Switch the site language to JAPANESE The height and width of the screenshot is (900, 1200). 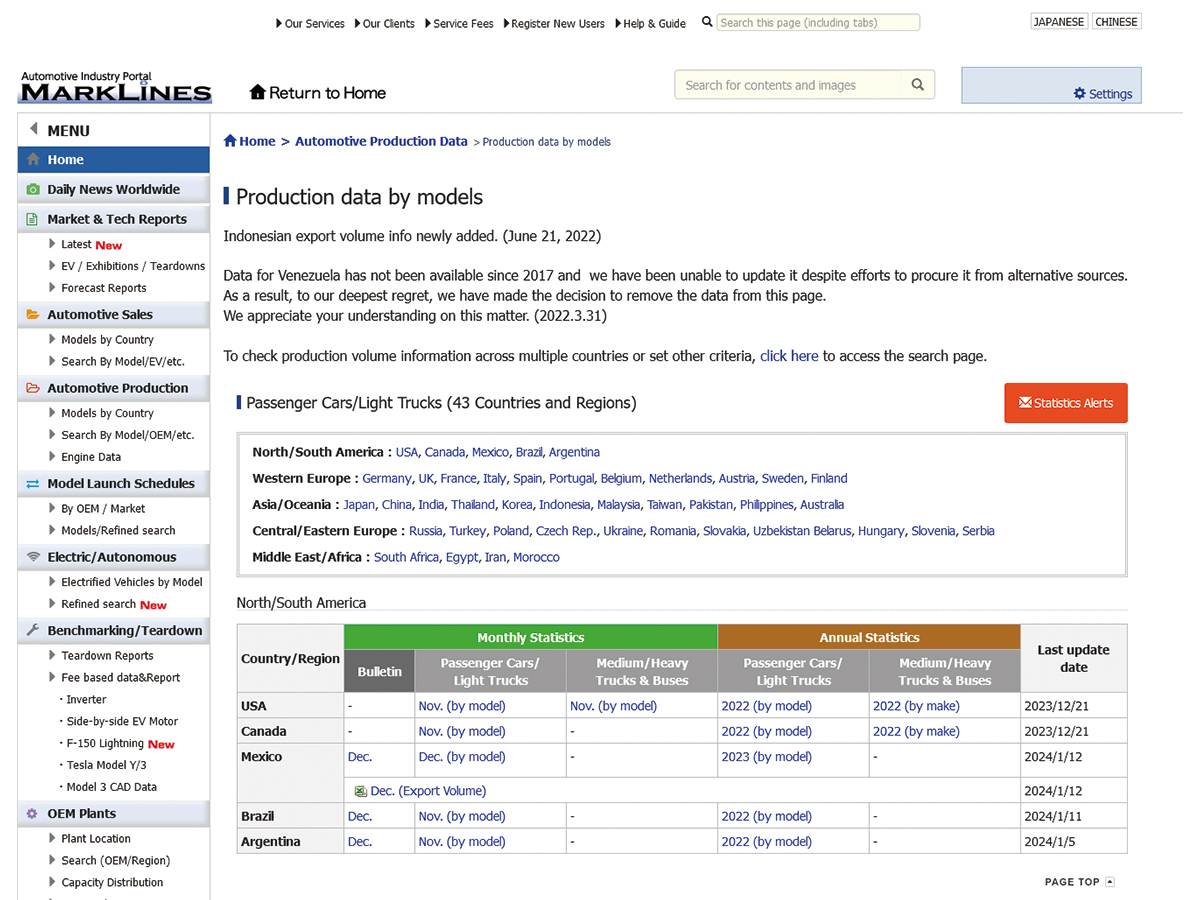tap(1059, 22)
